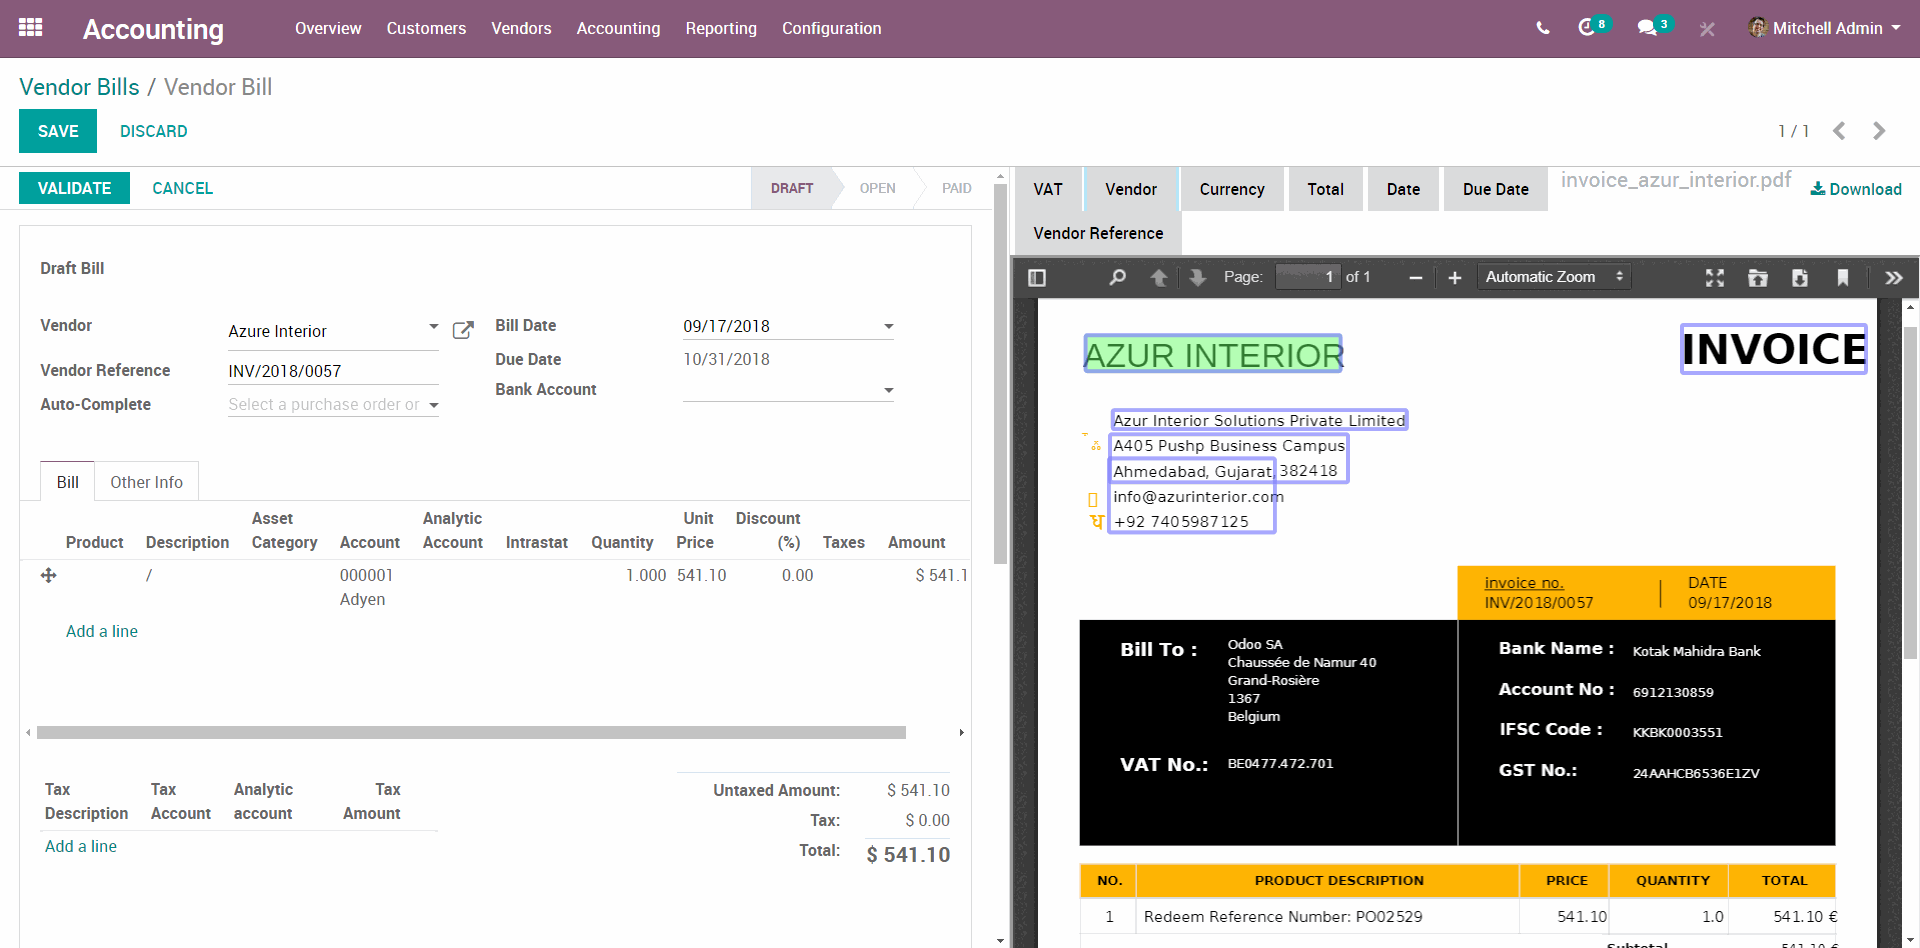Image resolution: width=1920 pixels, height=948 pixels.
Task: Go to previous record arrow
Action: 1839,131
